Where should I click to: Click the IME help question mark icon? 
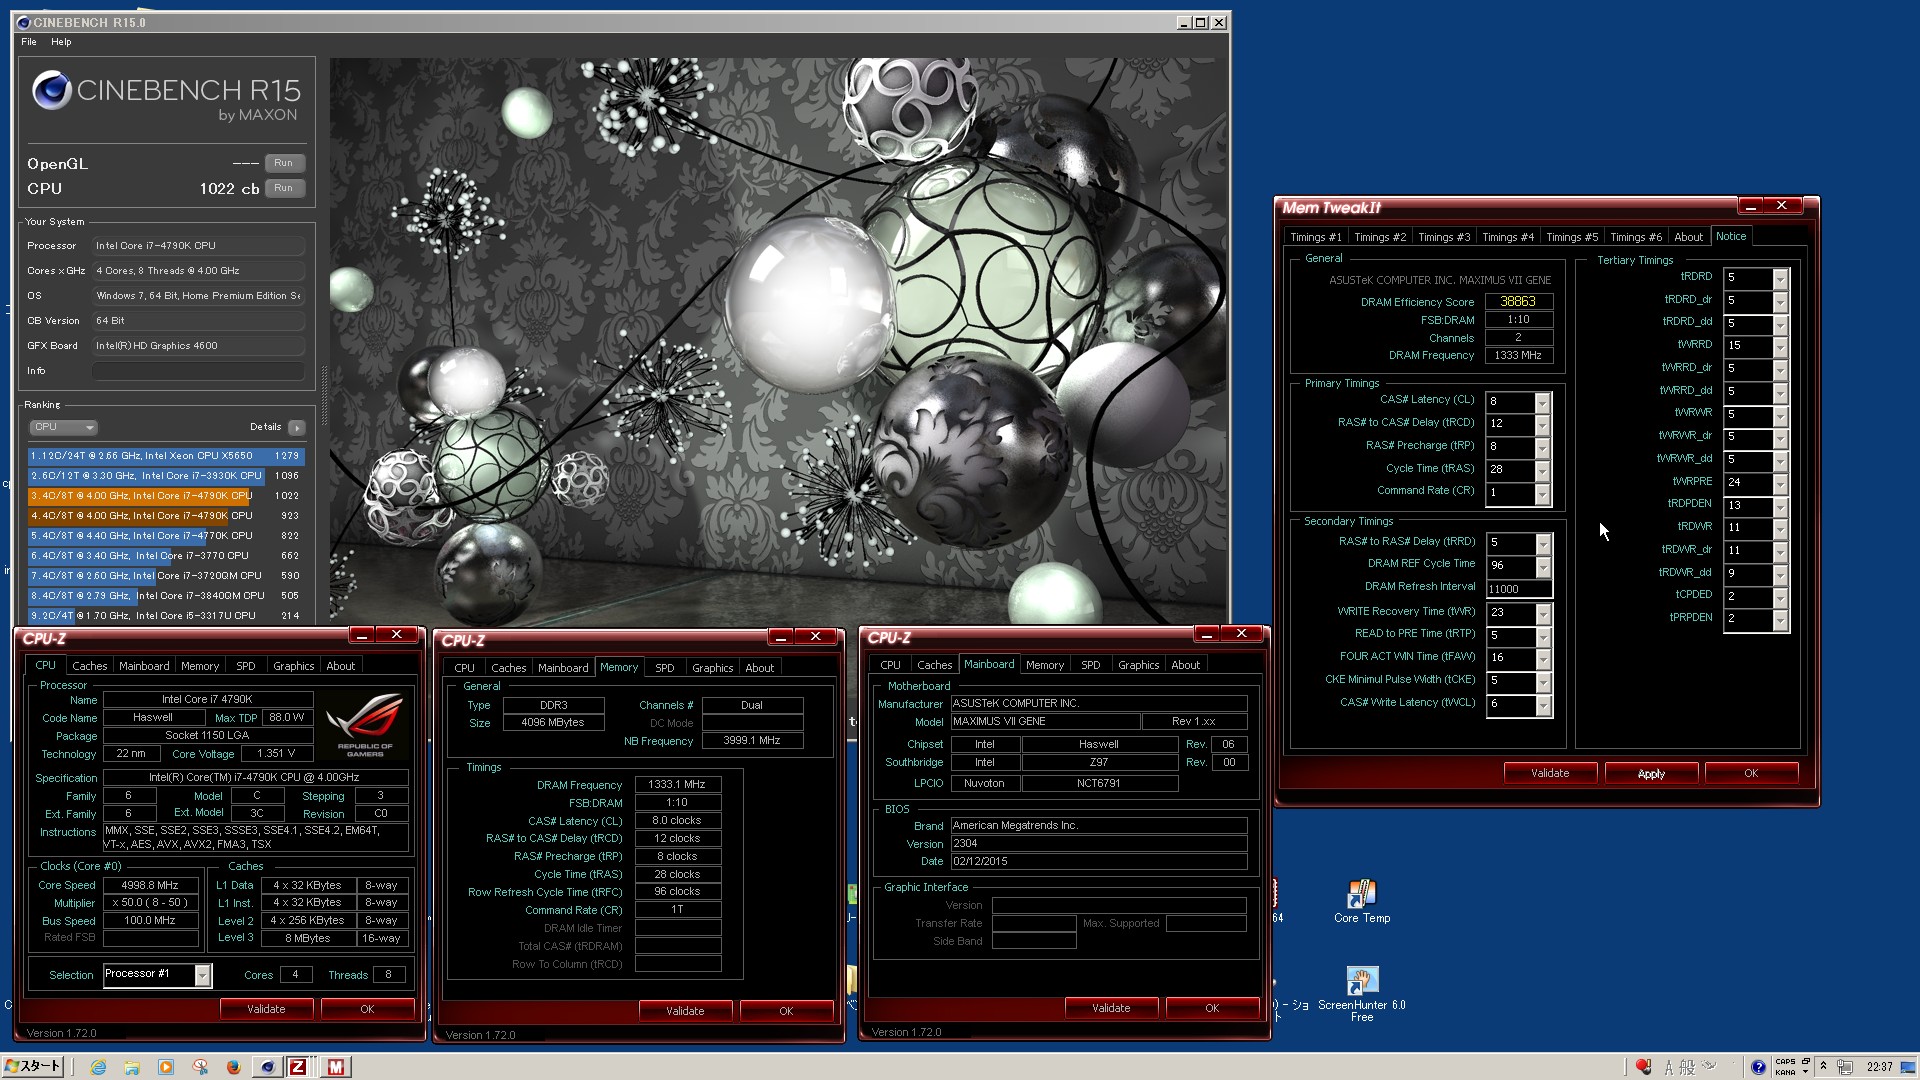pyautogui.click(x=1758, y=1067)
